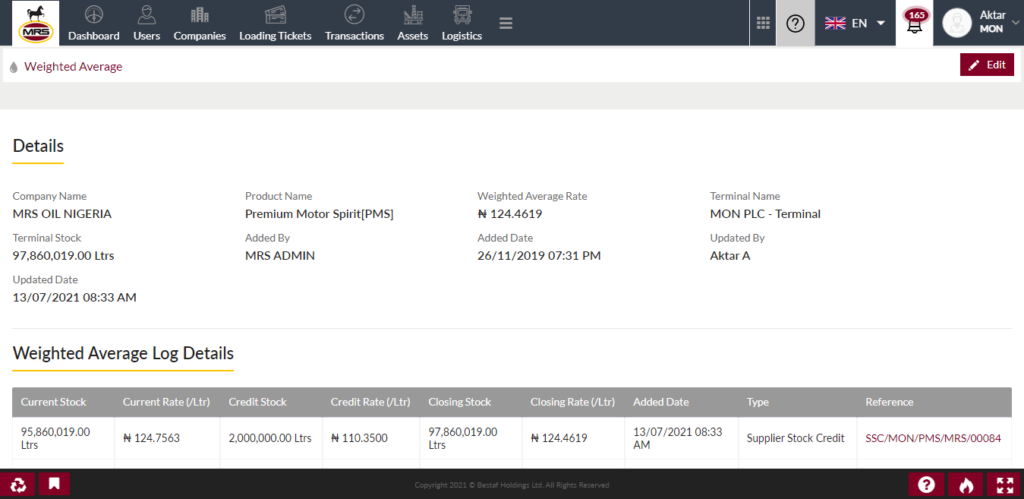
Task: Click the help question mark in top bar
Action: (x=795, y=23)
